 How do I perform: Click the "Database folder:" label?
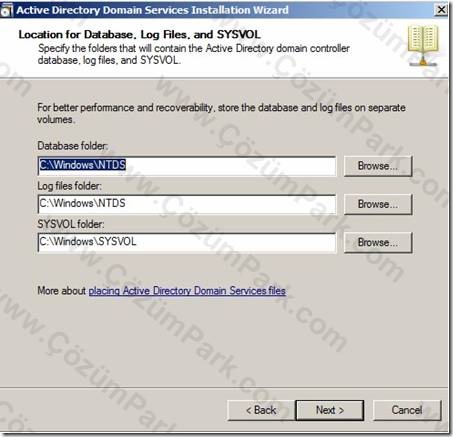click(x=73, y=146)
